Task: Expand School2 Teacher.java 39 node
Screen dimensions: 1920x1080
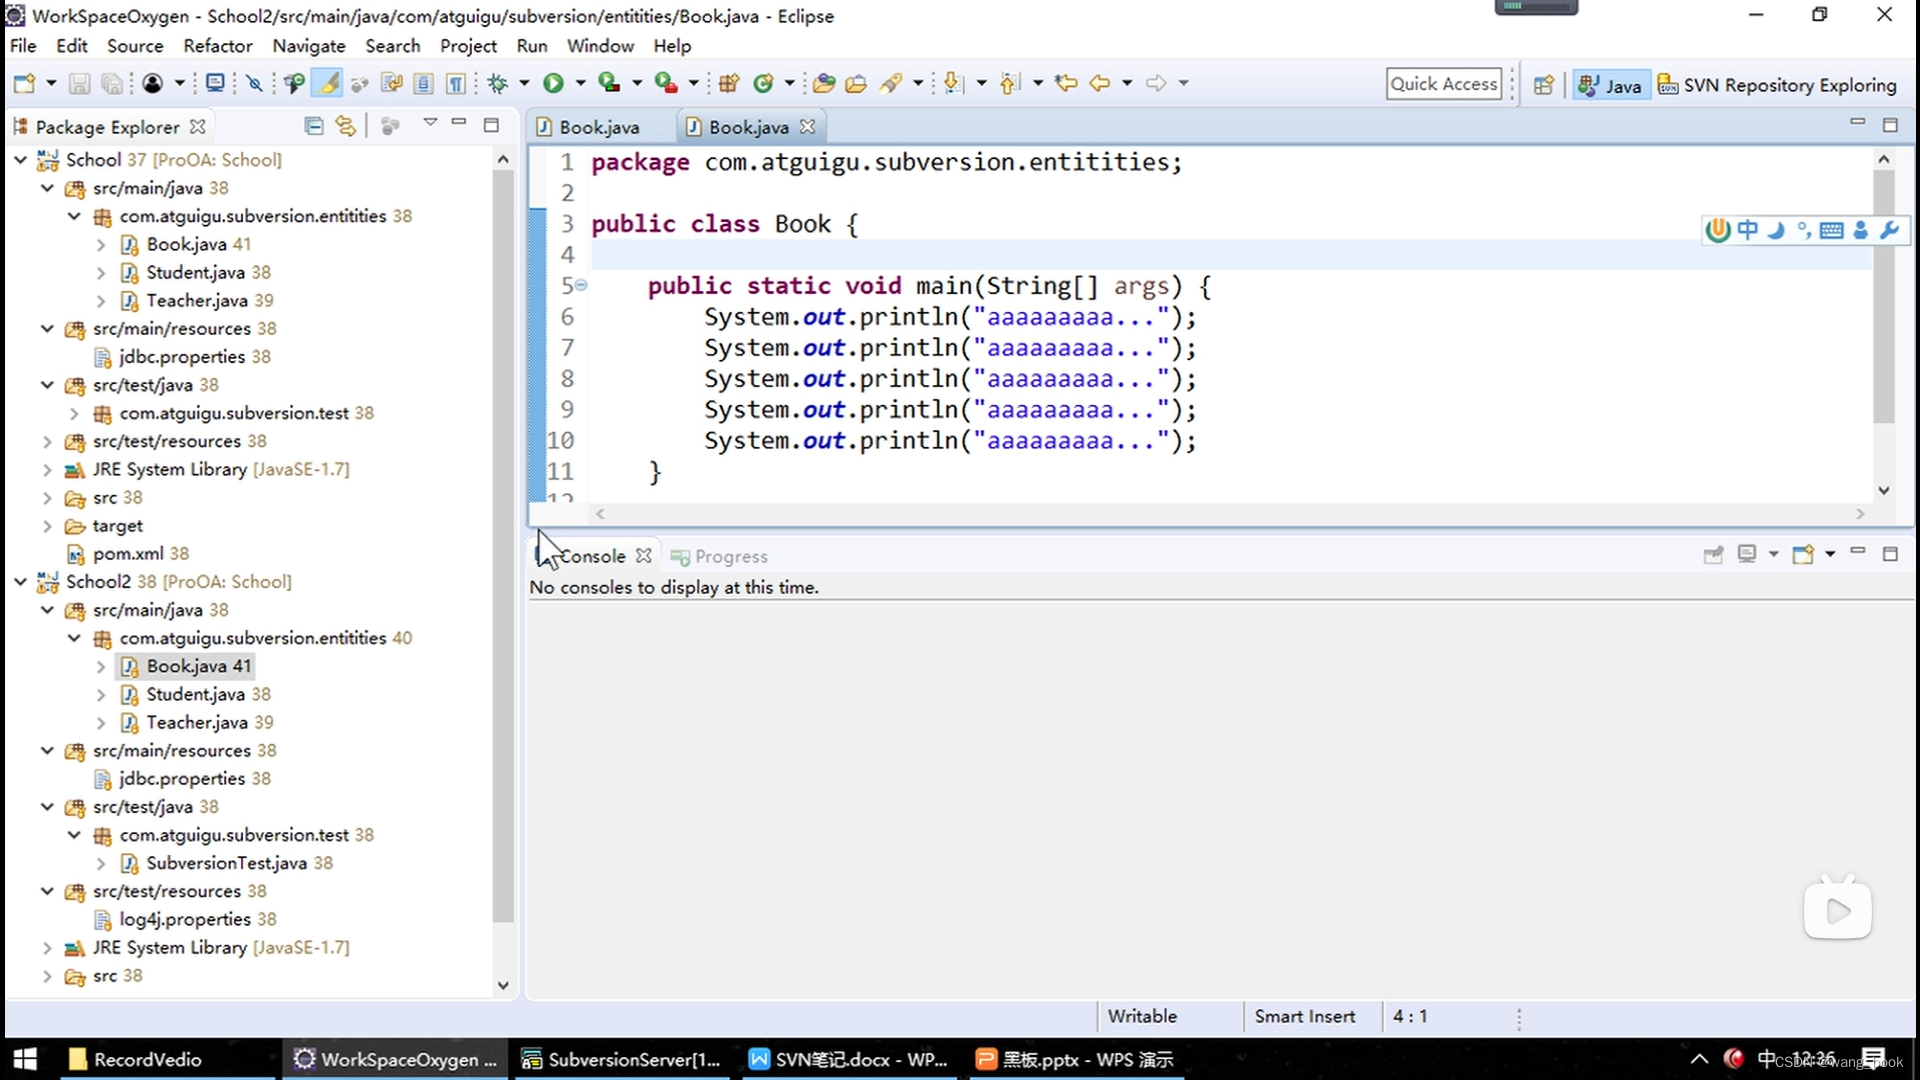Action: (x=101, y=723)
